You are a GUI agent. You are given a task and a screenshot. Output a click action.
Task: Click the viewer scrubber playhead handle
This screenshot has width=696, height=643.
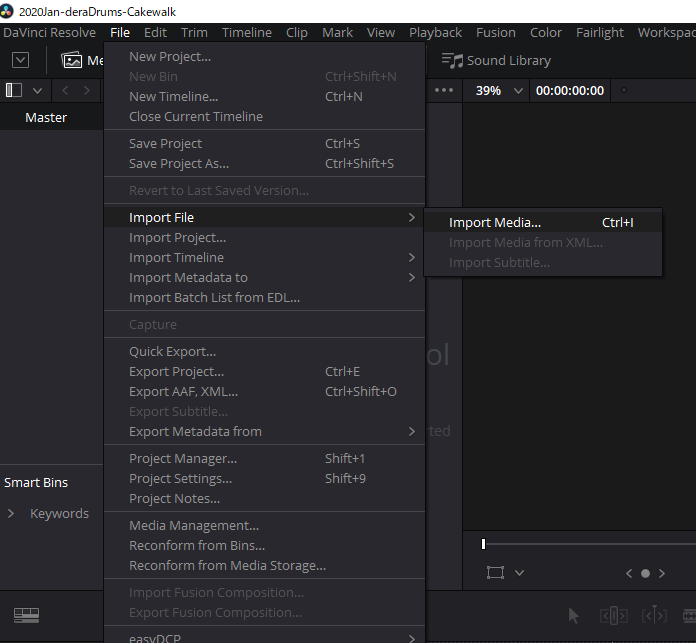[x=483, y=544]
